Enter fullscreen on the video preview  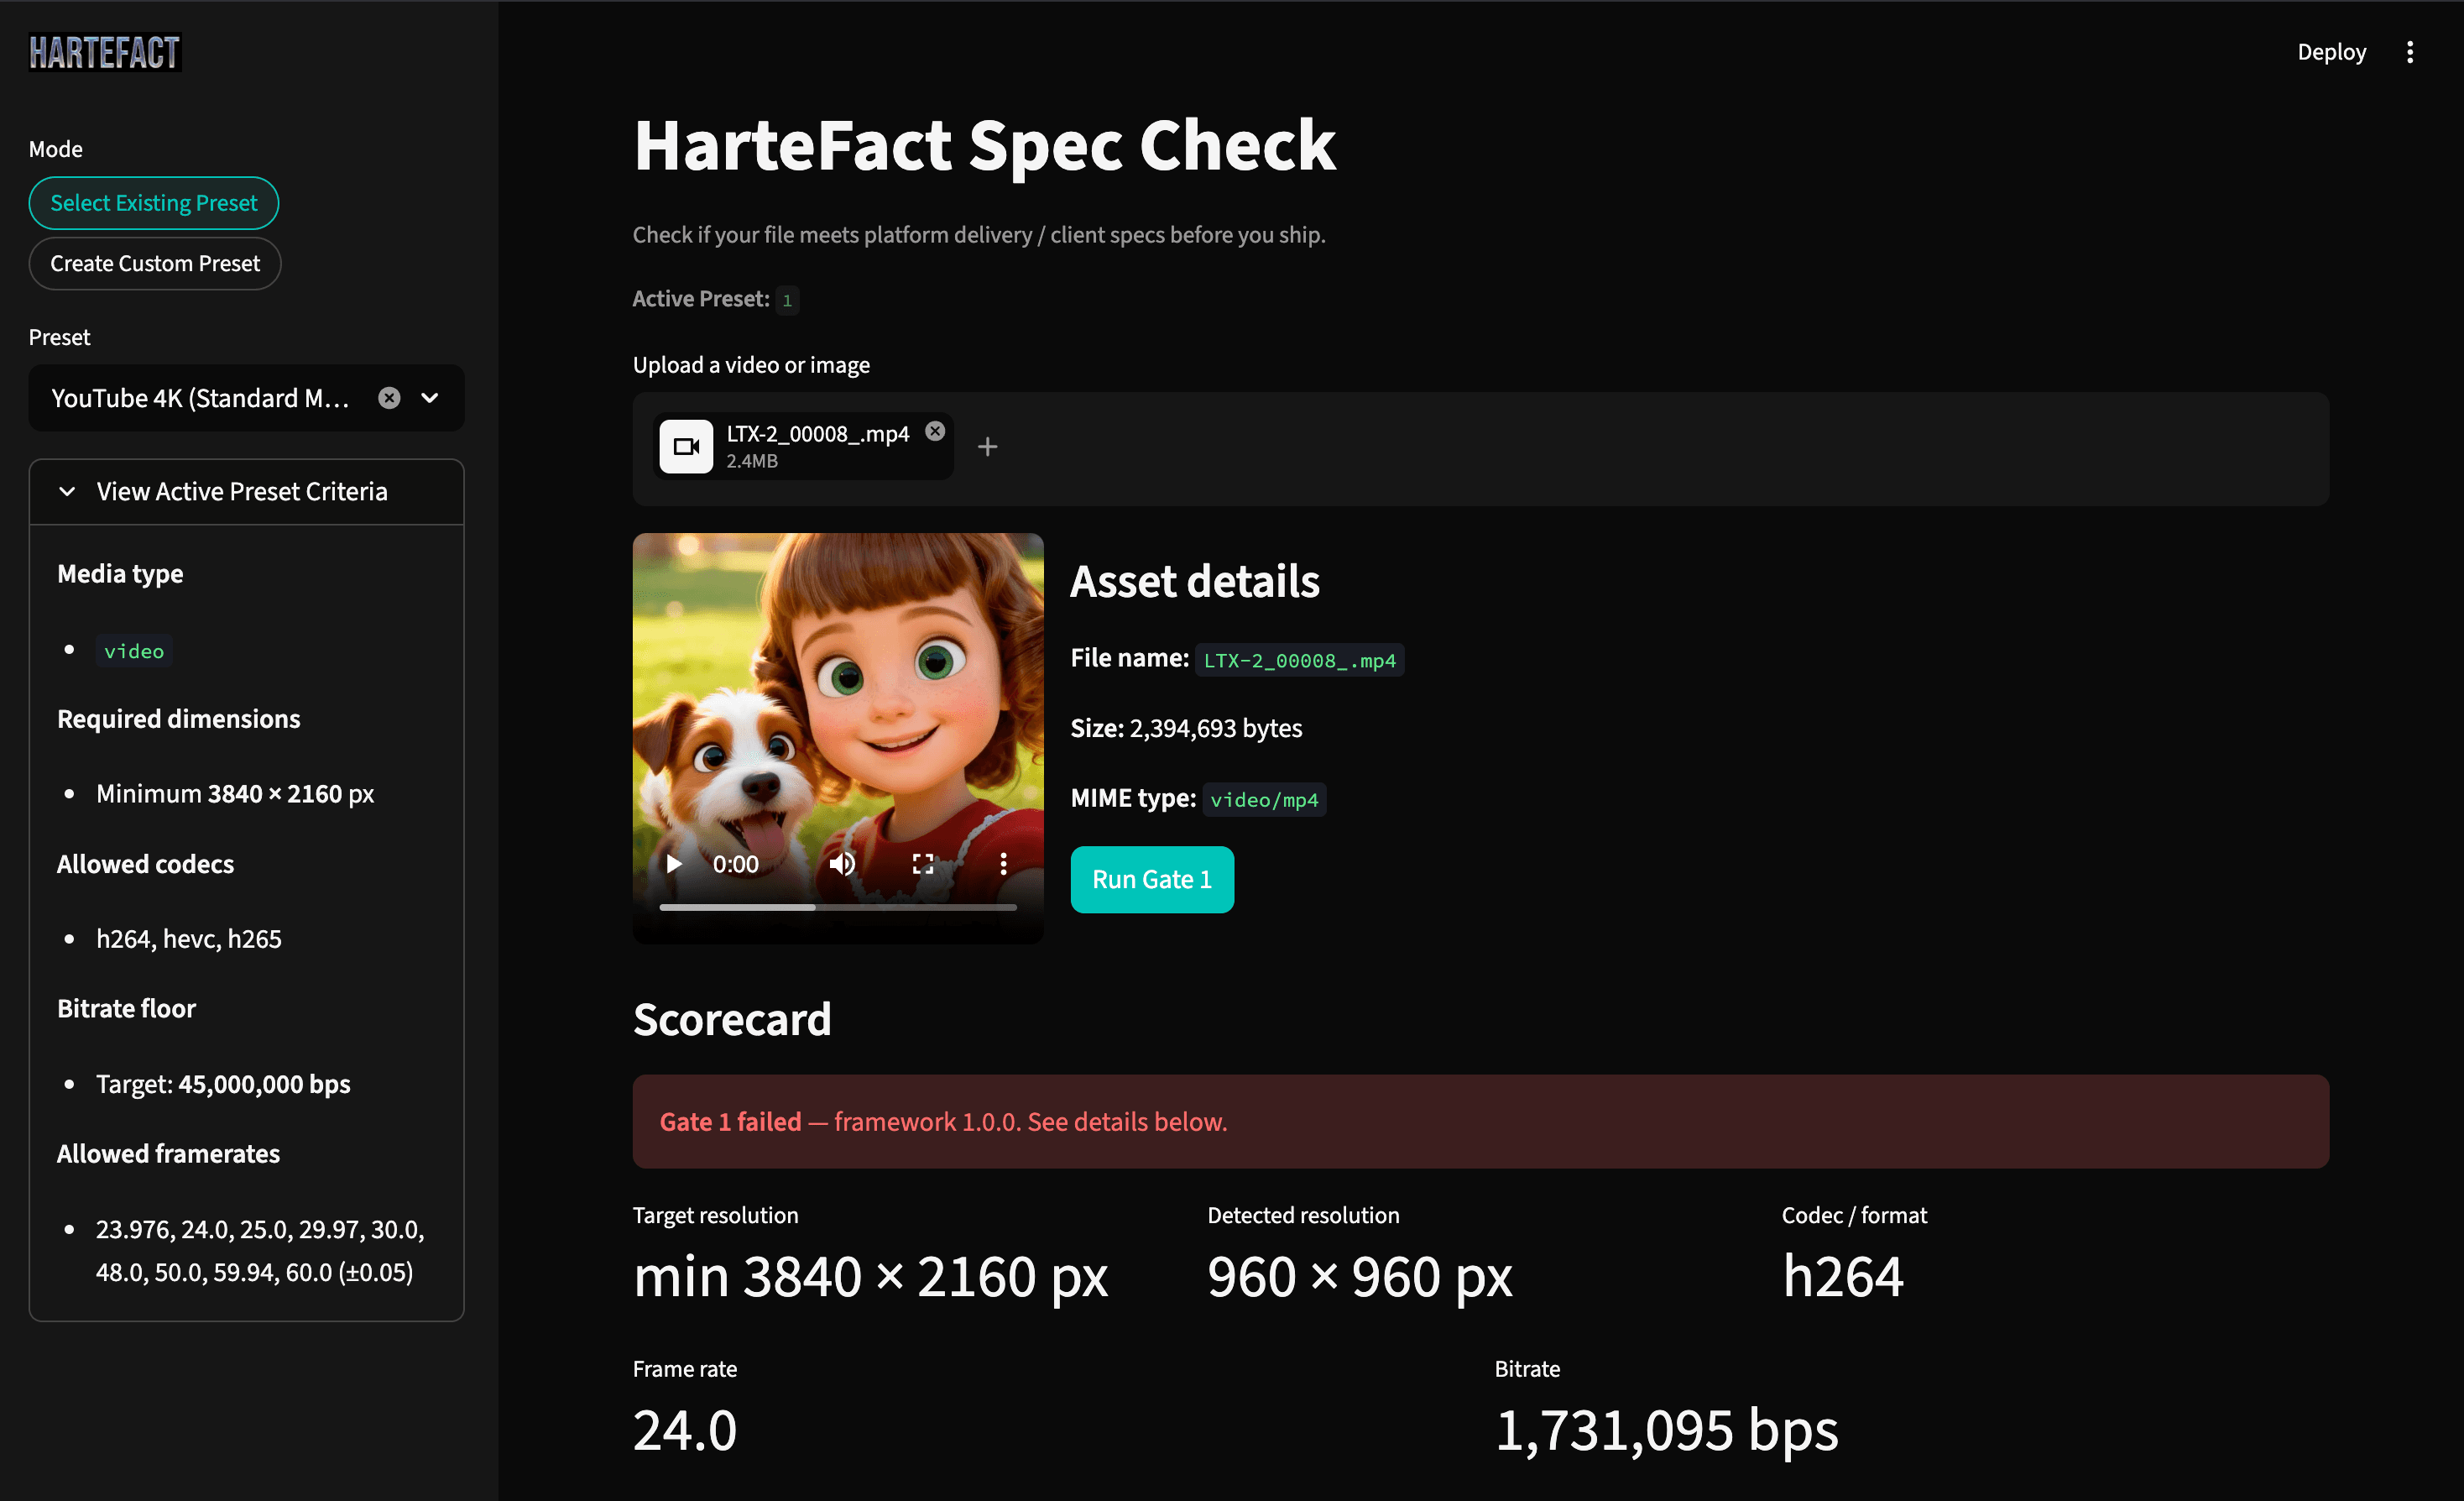923,864
